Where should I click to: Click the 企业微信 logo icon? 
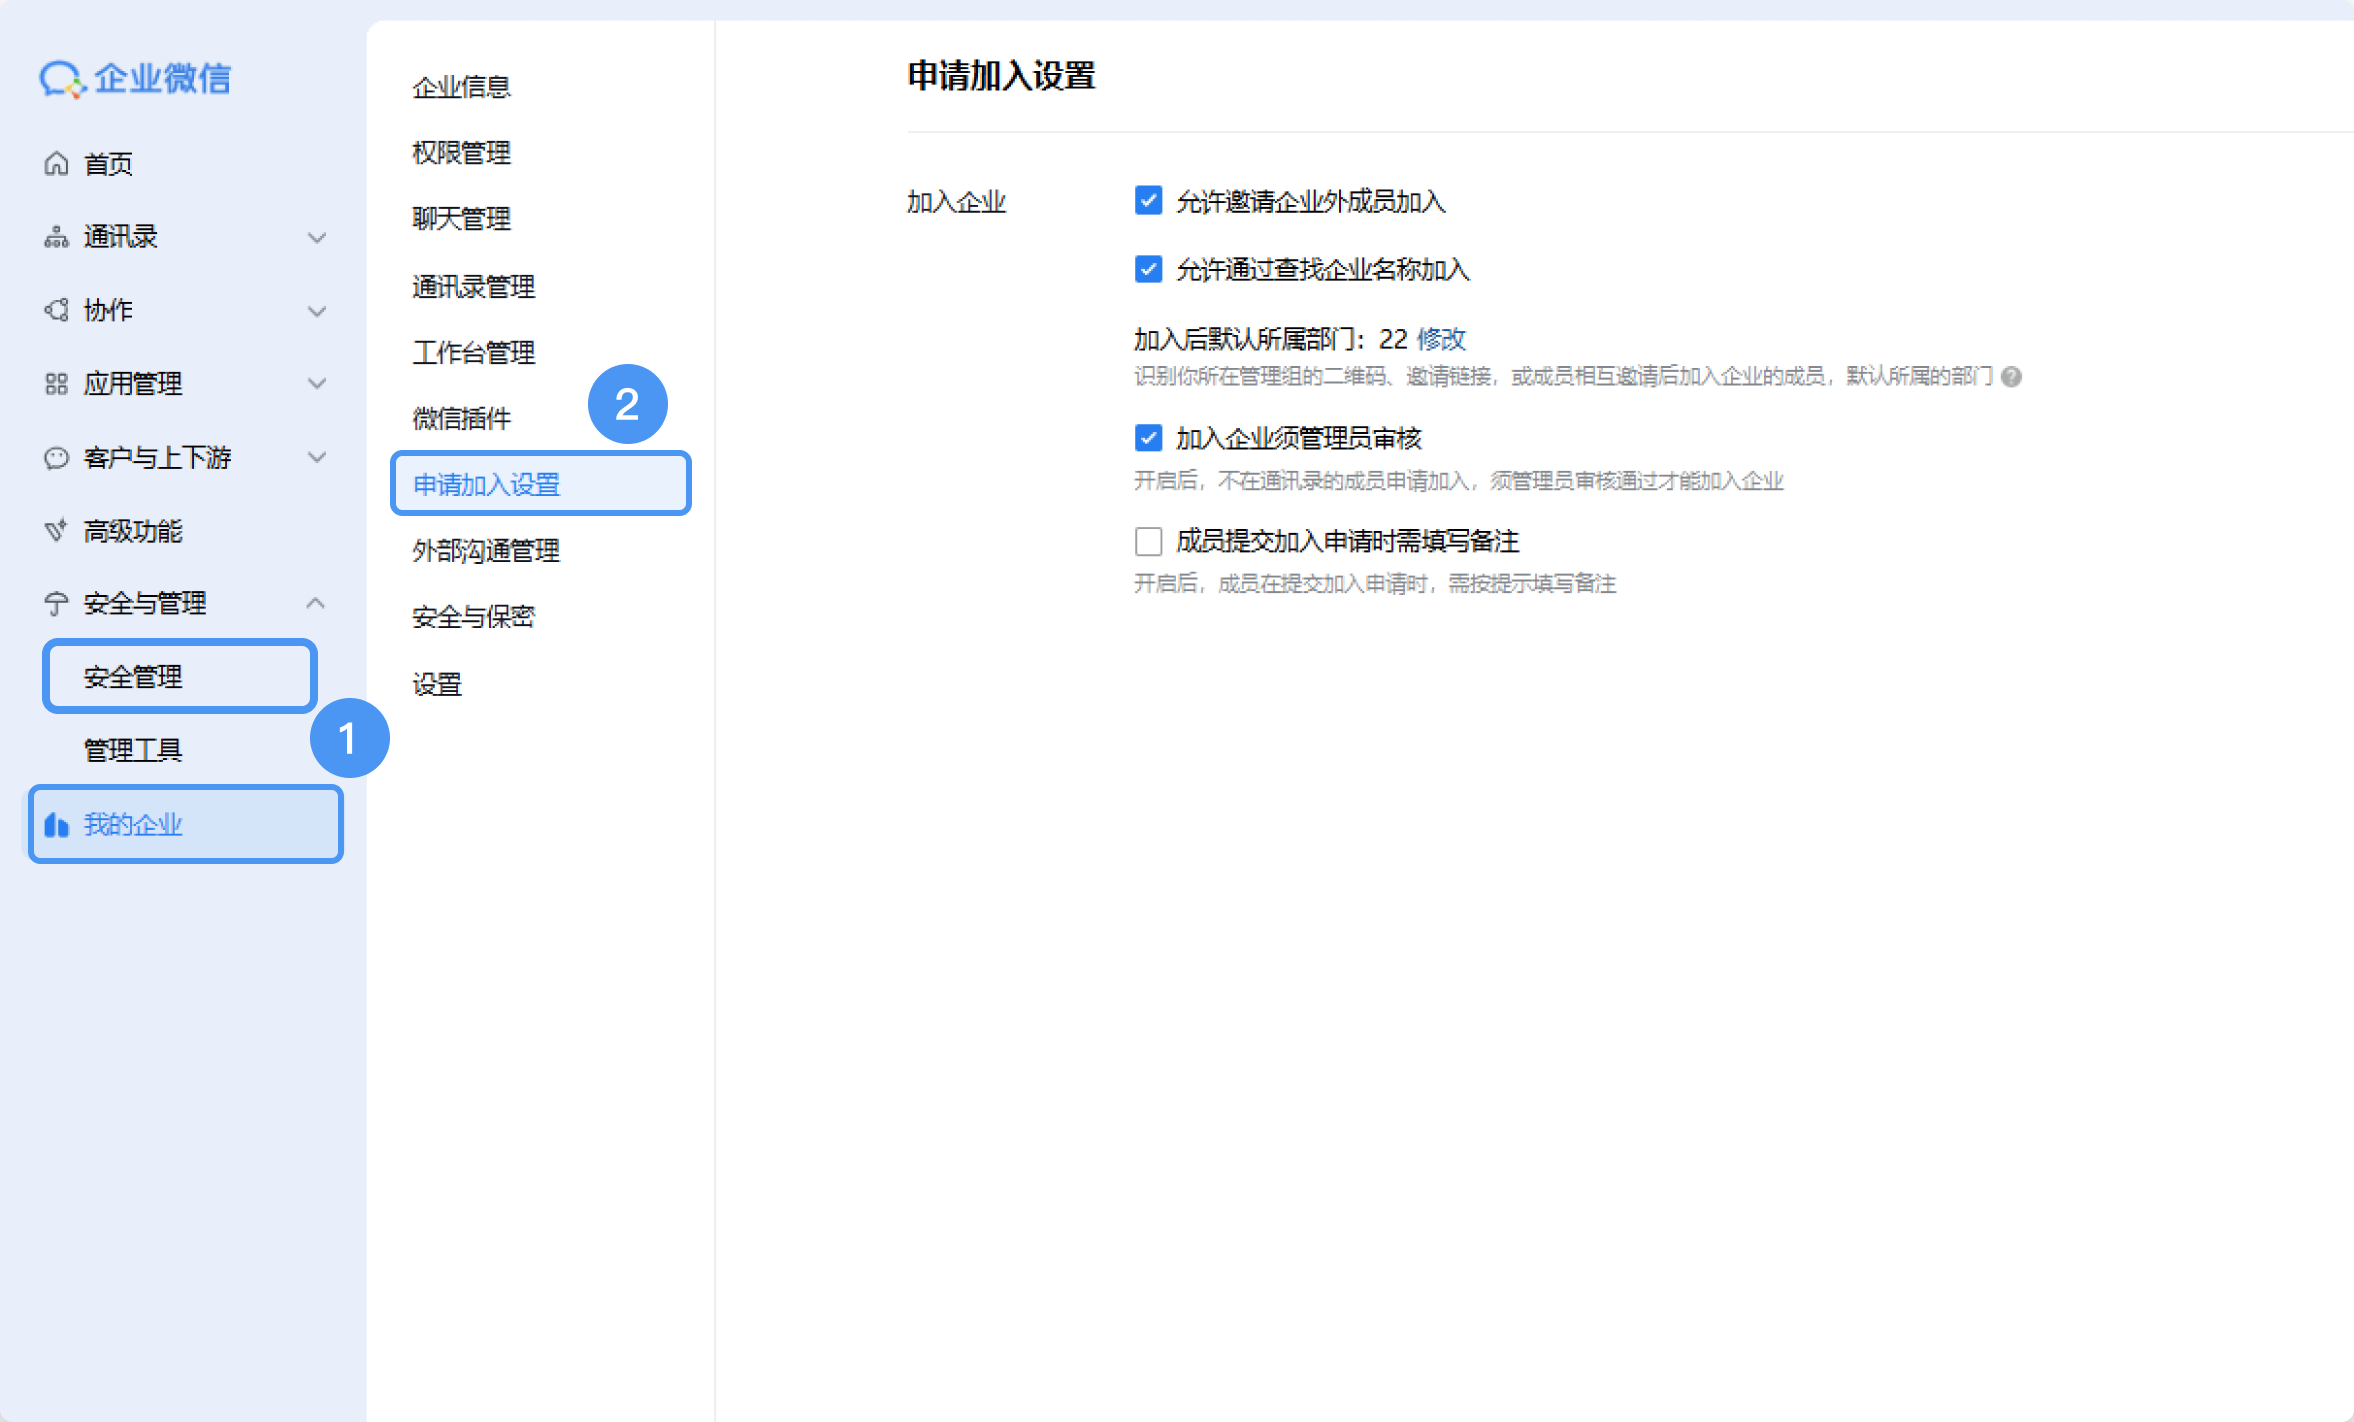coord(62,79)
